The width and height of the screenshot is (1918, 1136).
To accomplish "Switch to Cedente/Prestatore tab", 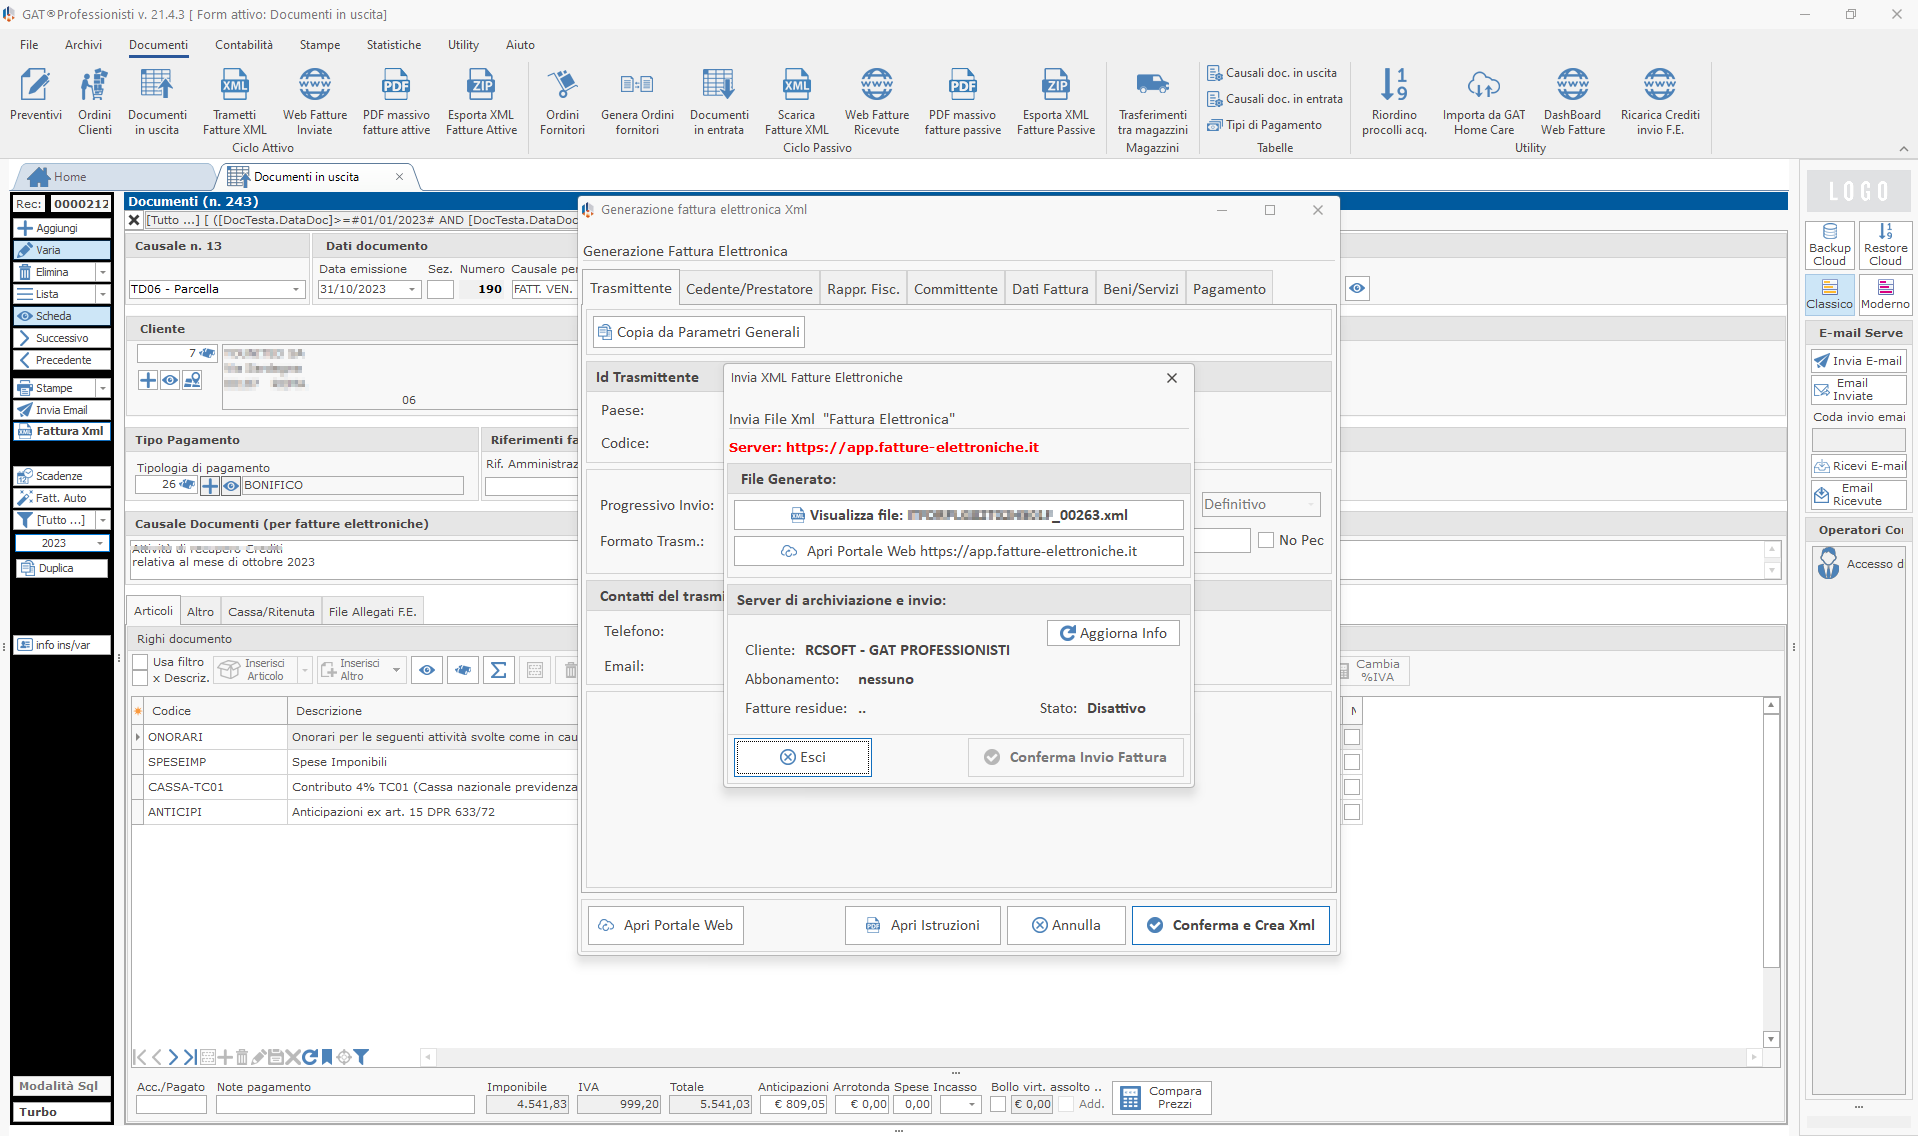I will pyautogui.click(x=749, y=289).
